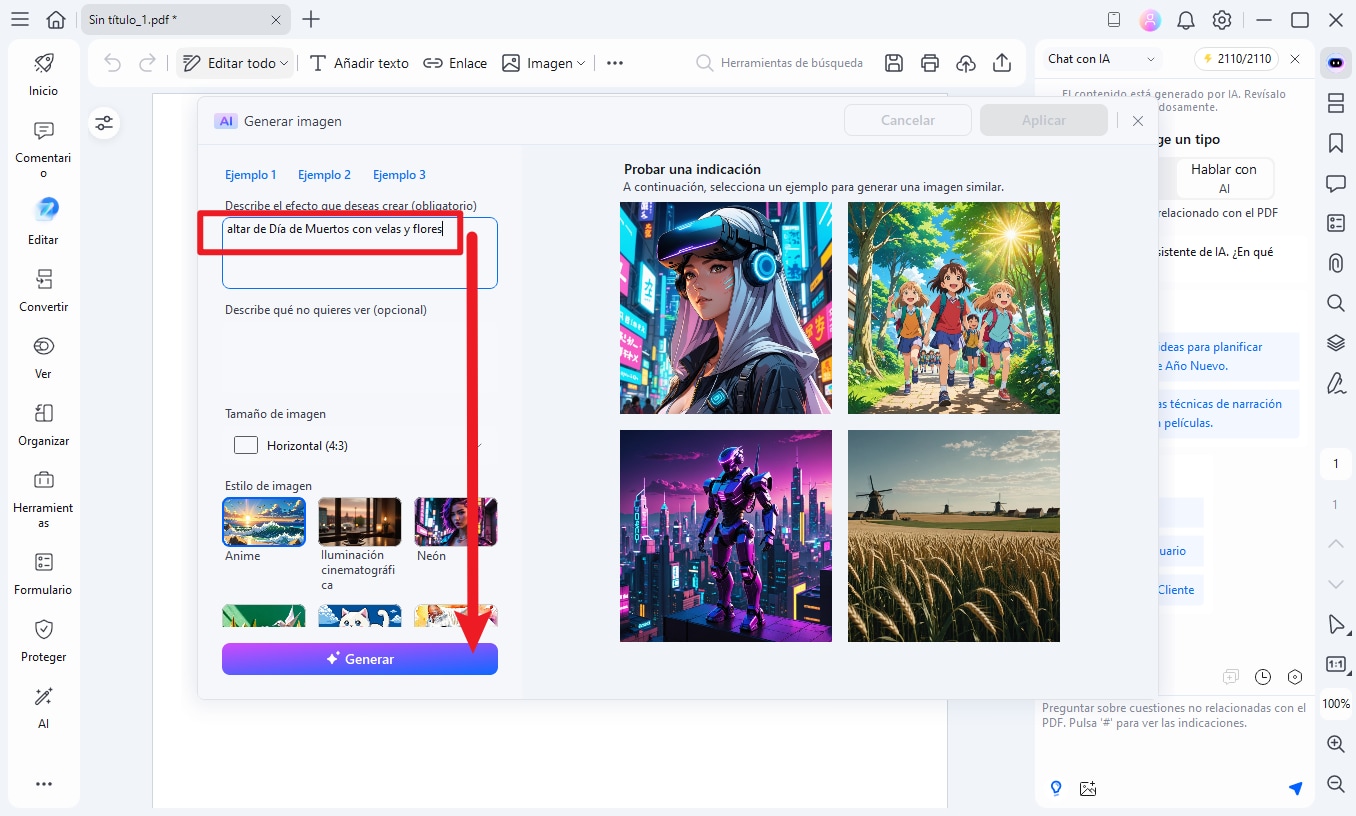This screenshot has width=1356, height=816.
Task: Expand the Horizontal (4:3) size dropdown
Action: 359,445
